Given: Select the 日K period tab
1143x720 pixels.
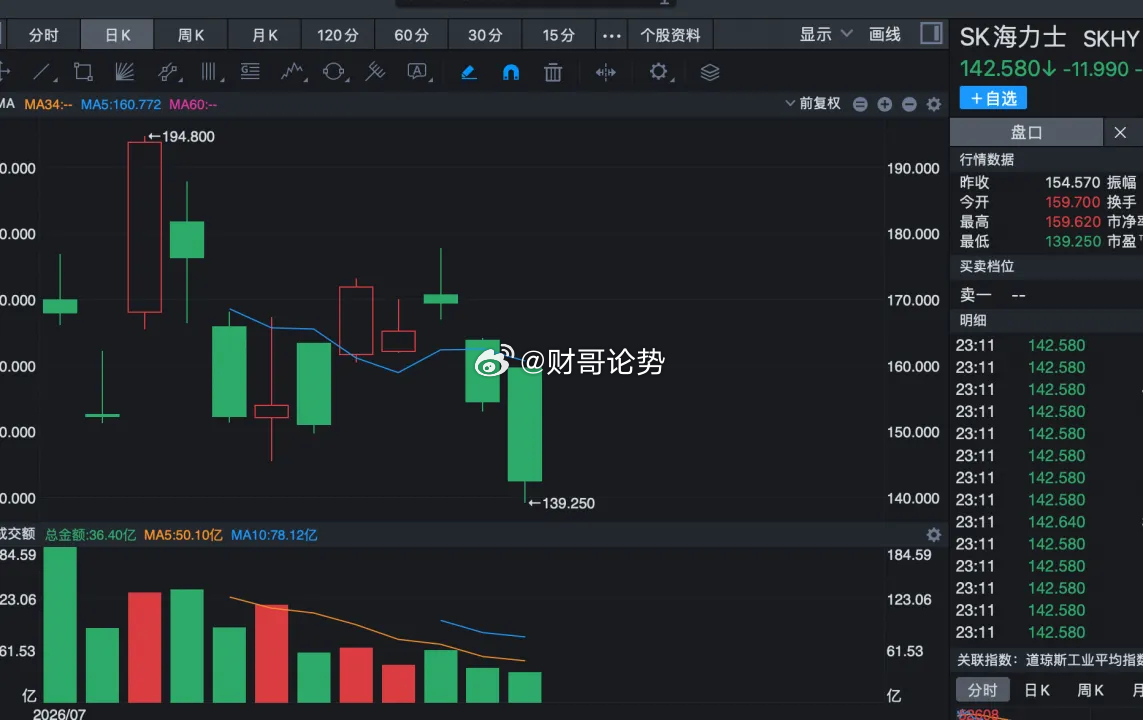Looking at the screenshot, I should (117, 35).
